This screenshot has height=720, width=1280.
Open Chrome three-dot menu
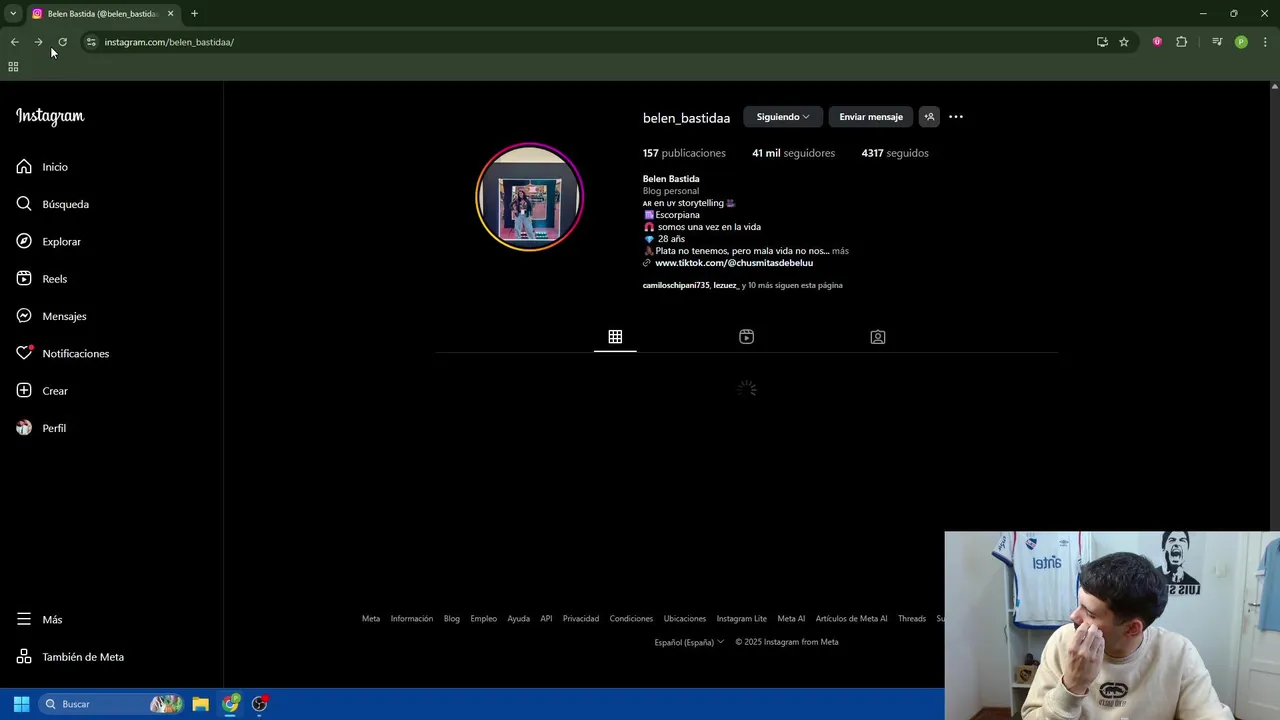(1265, 42)
